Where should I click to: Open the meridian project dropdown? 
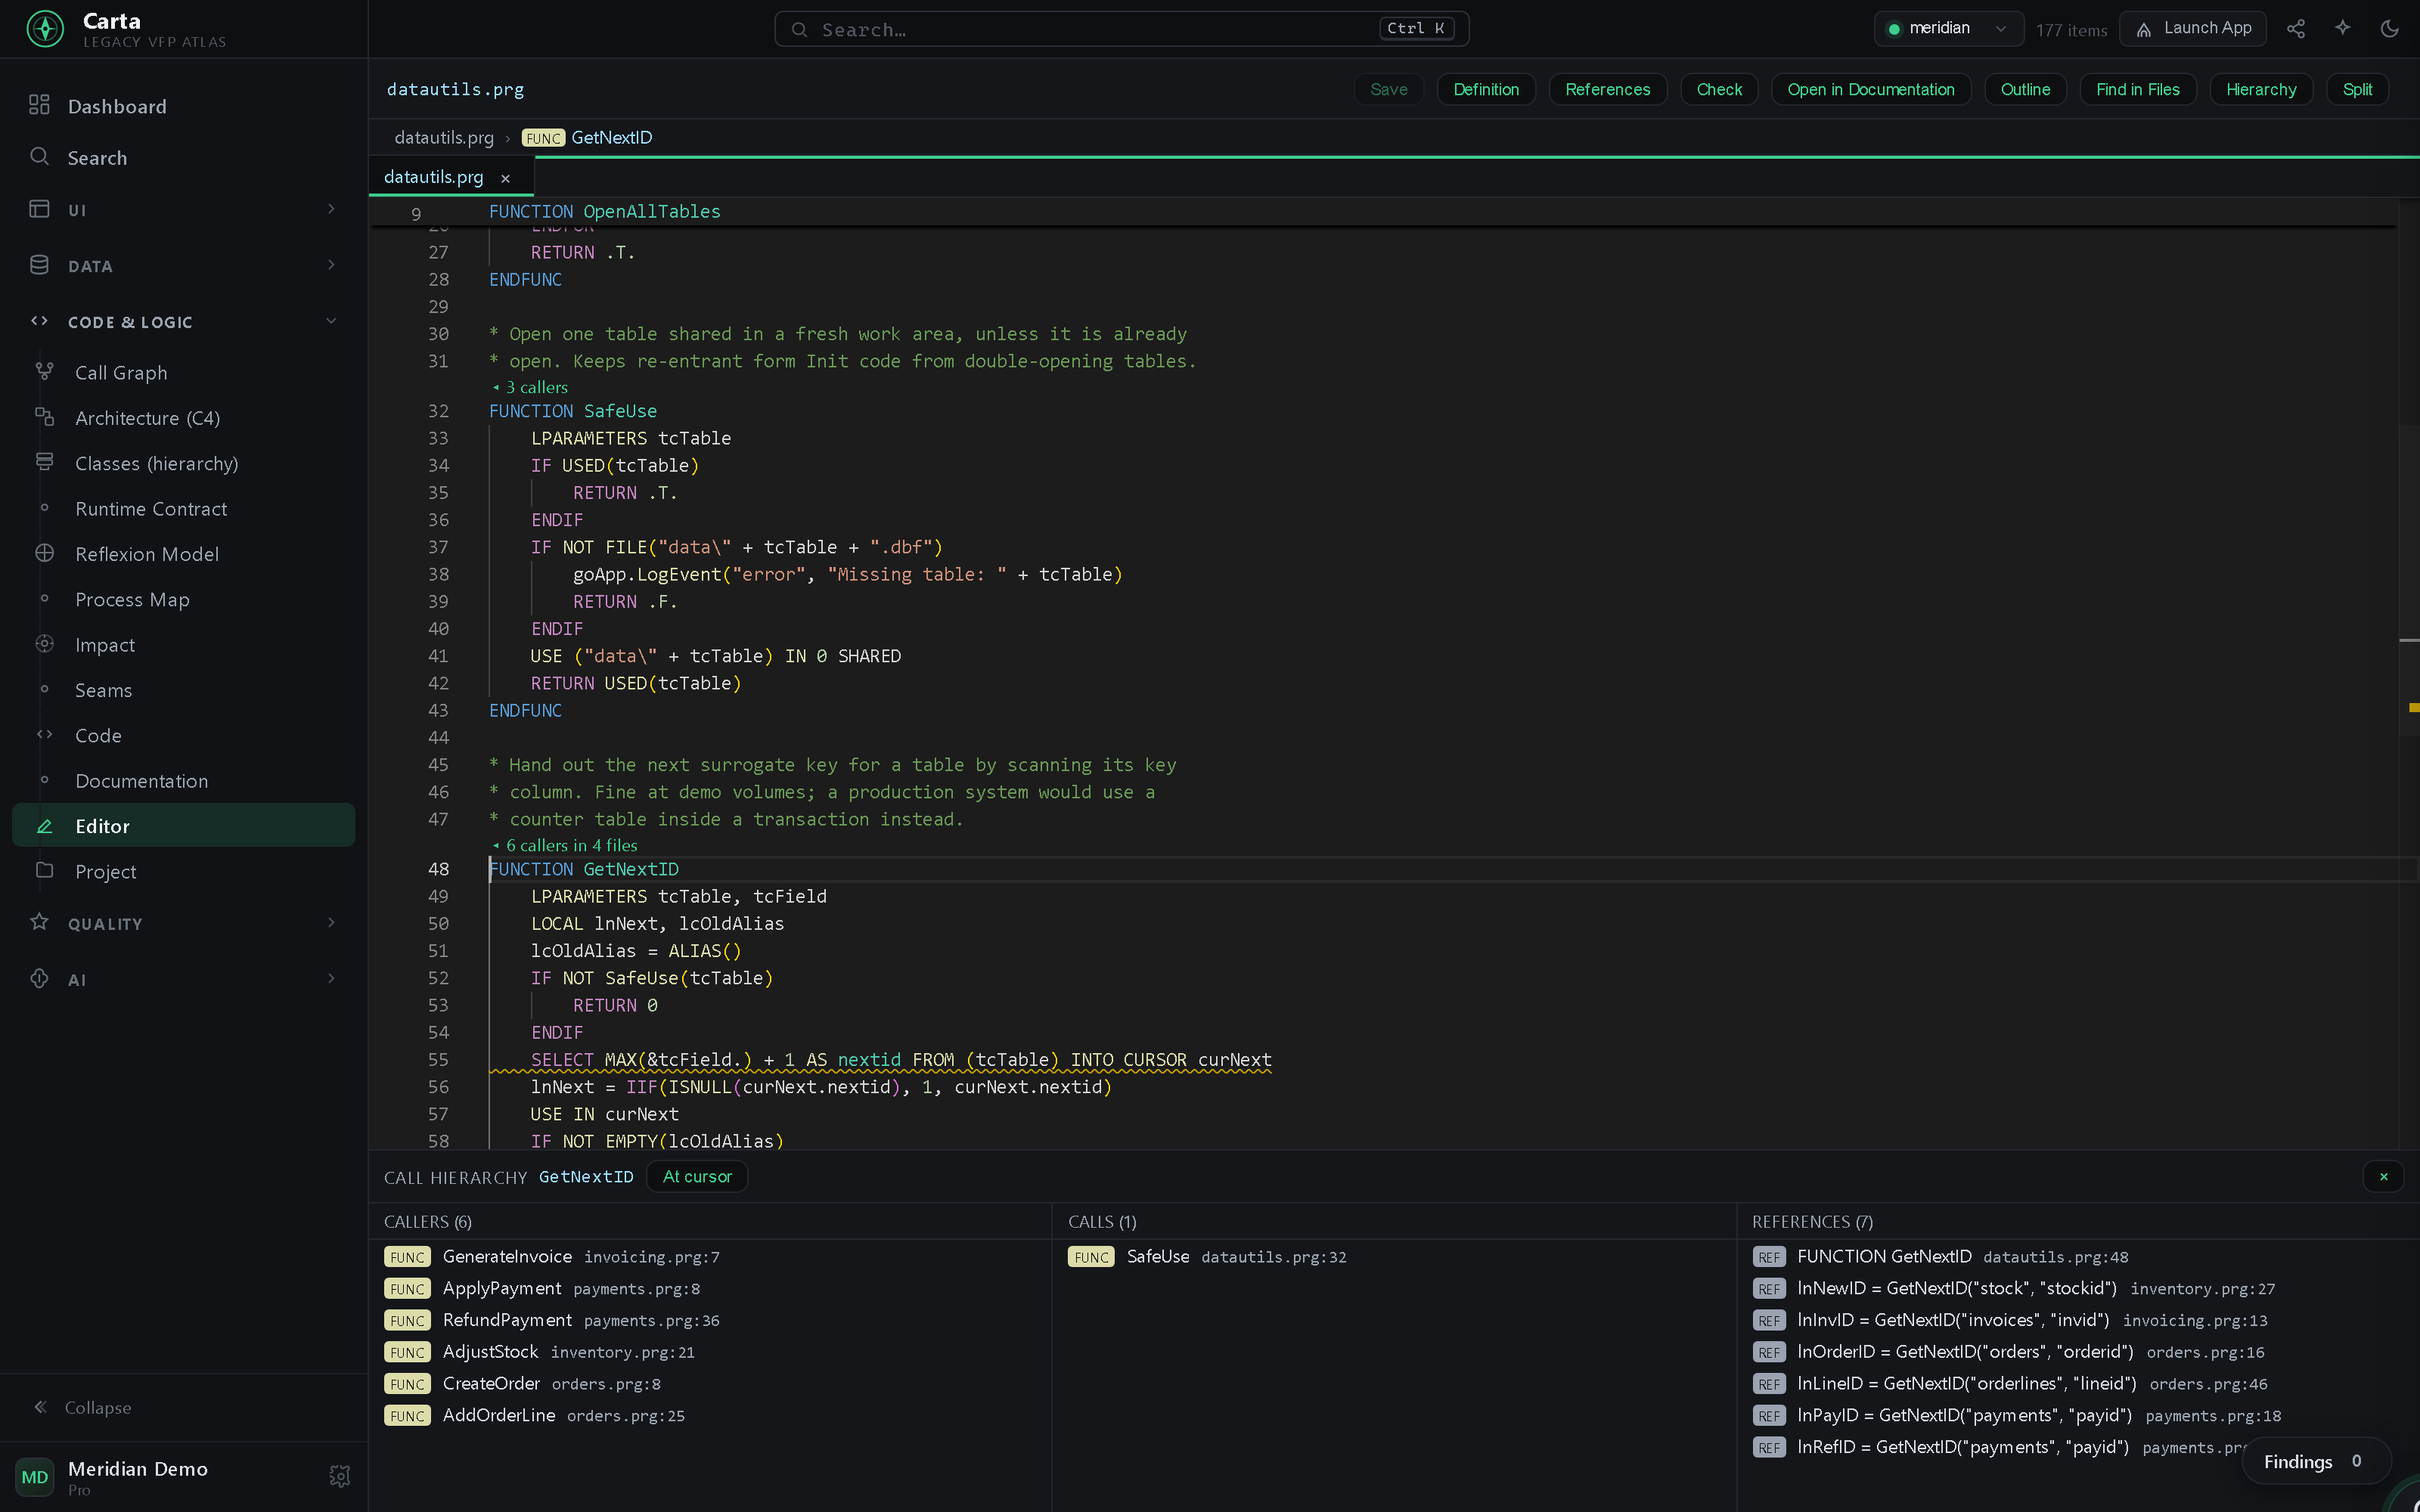(1948, 29)
